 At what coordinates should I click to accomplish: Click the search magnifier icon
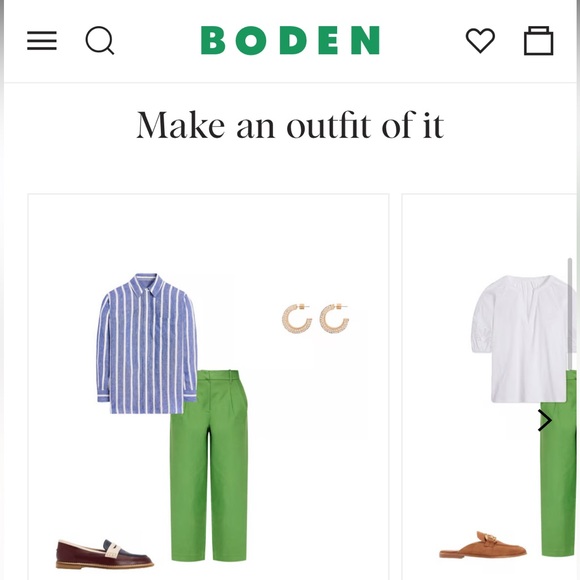coord(100,40)
